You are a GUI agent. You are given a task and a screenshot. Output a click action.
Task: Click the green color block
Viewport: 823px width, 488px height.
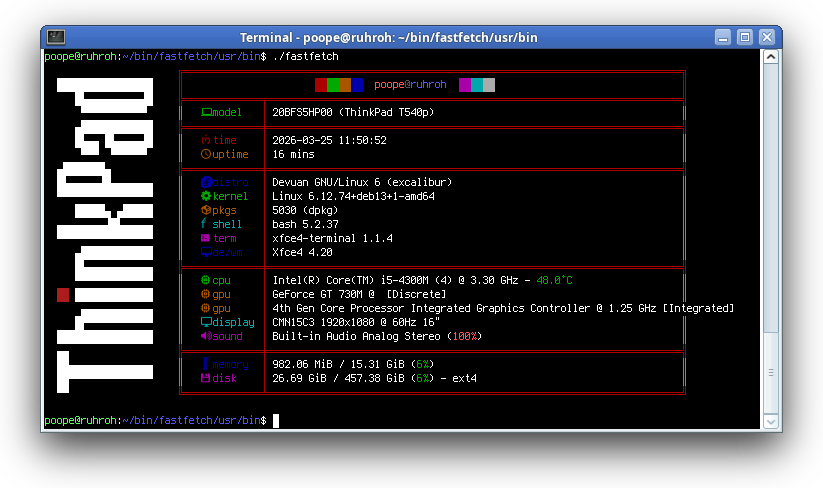tap(333, 85)
